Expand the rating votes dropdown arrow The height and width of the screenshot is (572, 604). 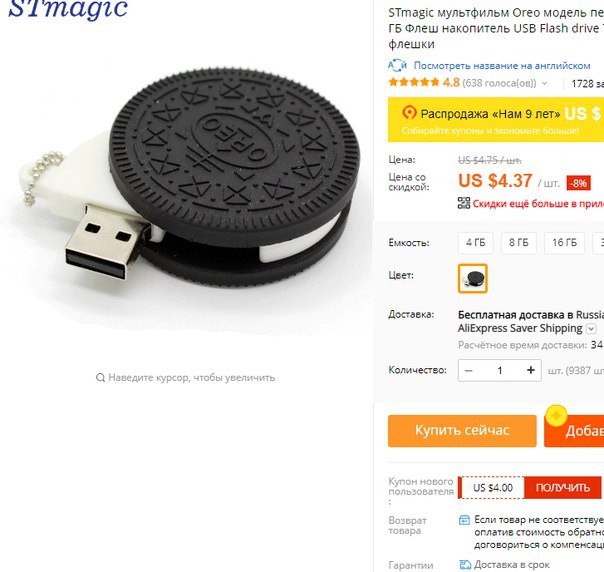(x=545, y=83)
